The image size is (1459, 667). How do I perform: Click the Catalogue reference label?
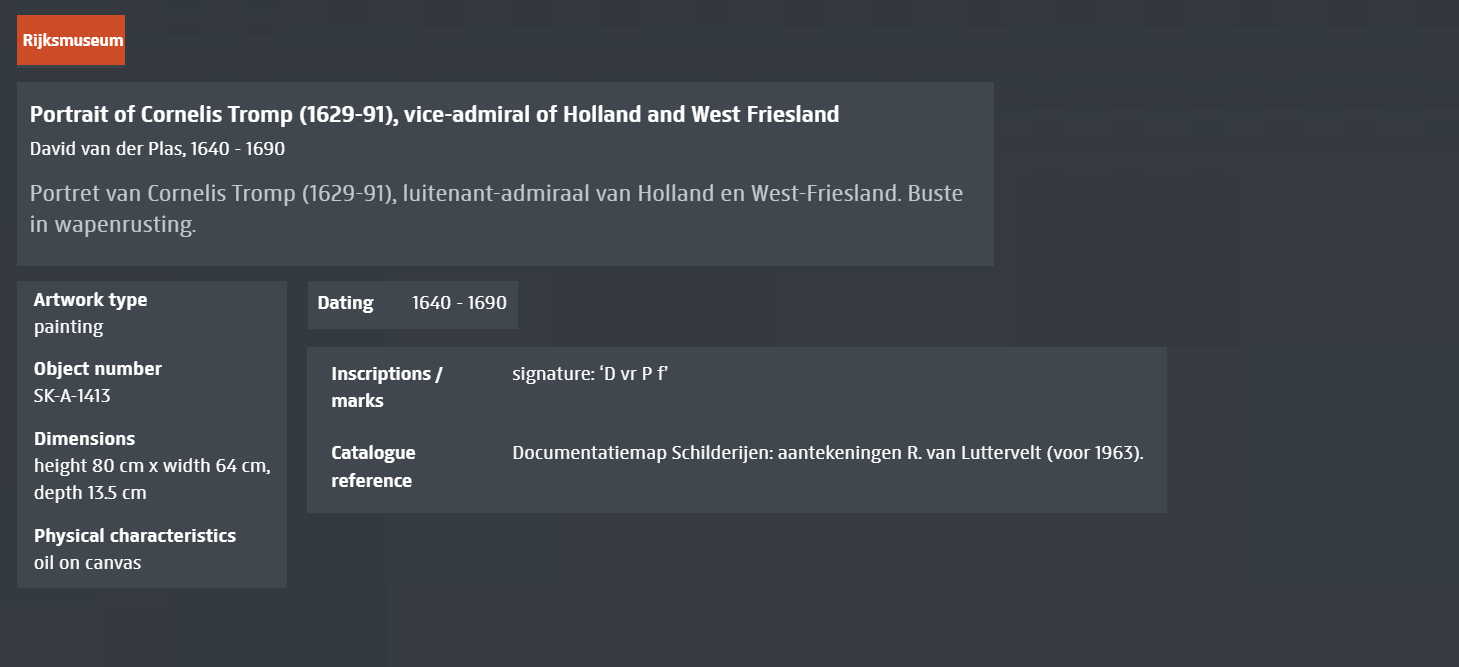coord(373,466)
